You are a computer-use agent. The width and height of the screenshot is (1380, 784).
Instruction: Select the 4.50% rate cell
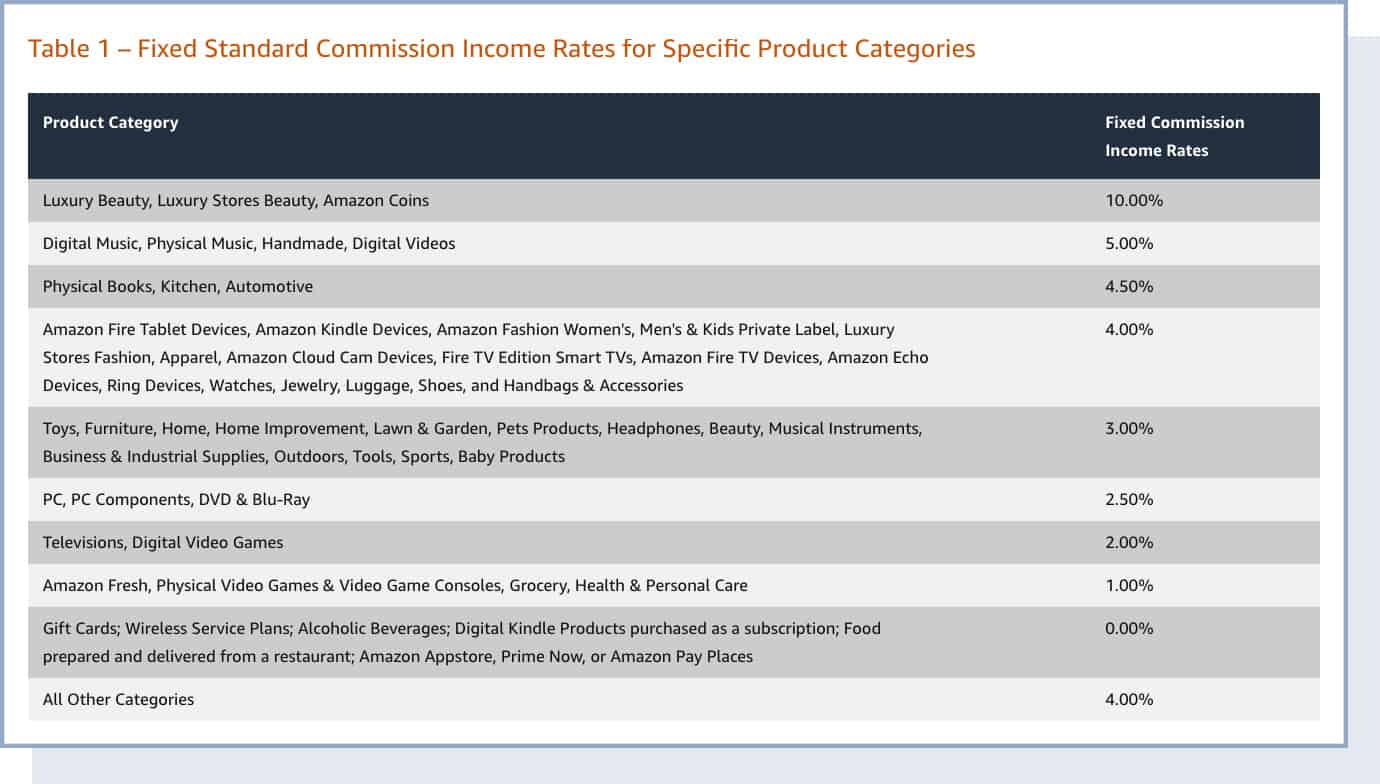pos(1128,286)
